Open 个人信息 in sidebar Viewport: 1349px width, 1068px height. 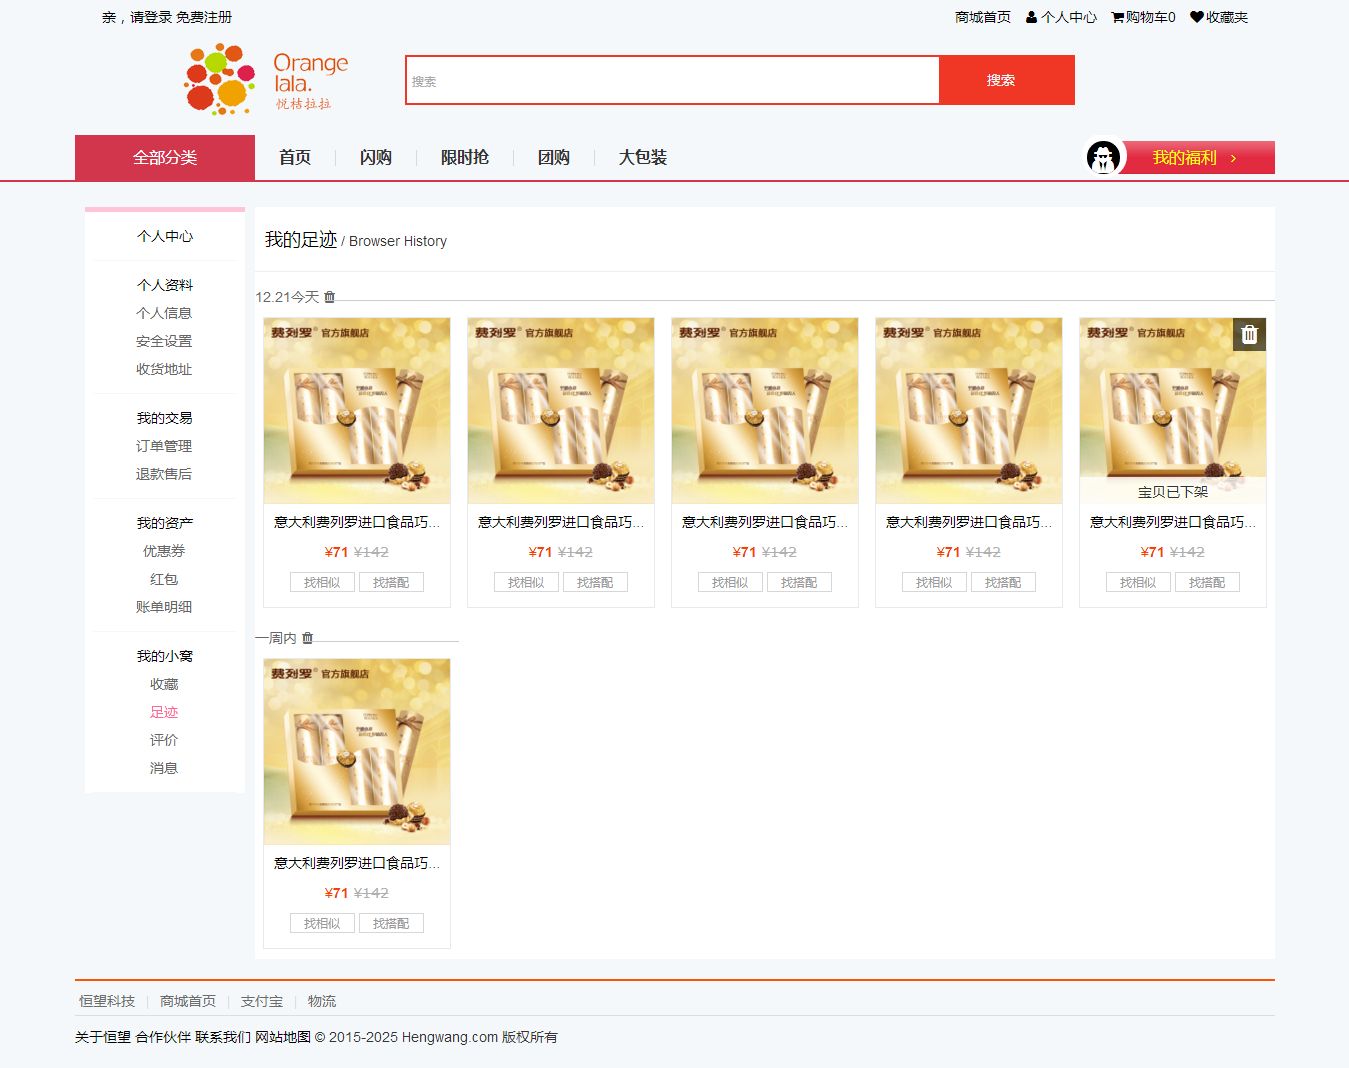click(164, 313)
